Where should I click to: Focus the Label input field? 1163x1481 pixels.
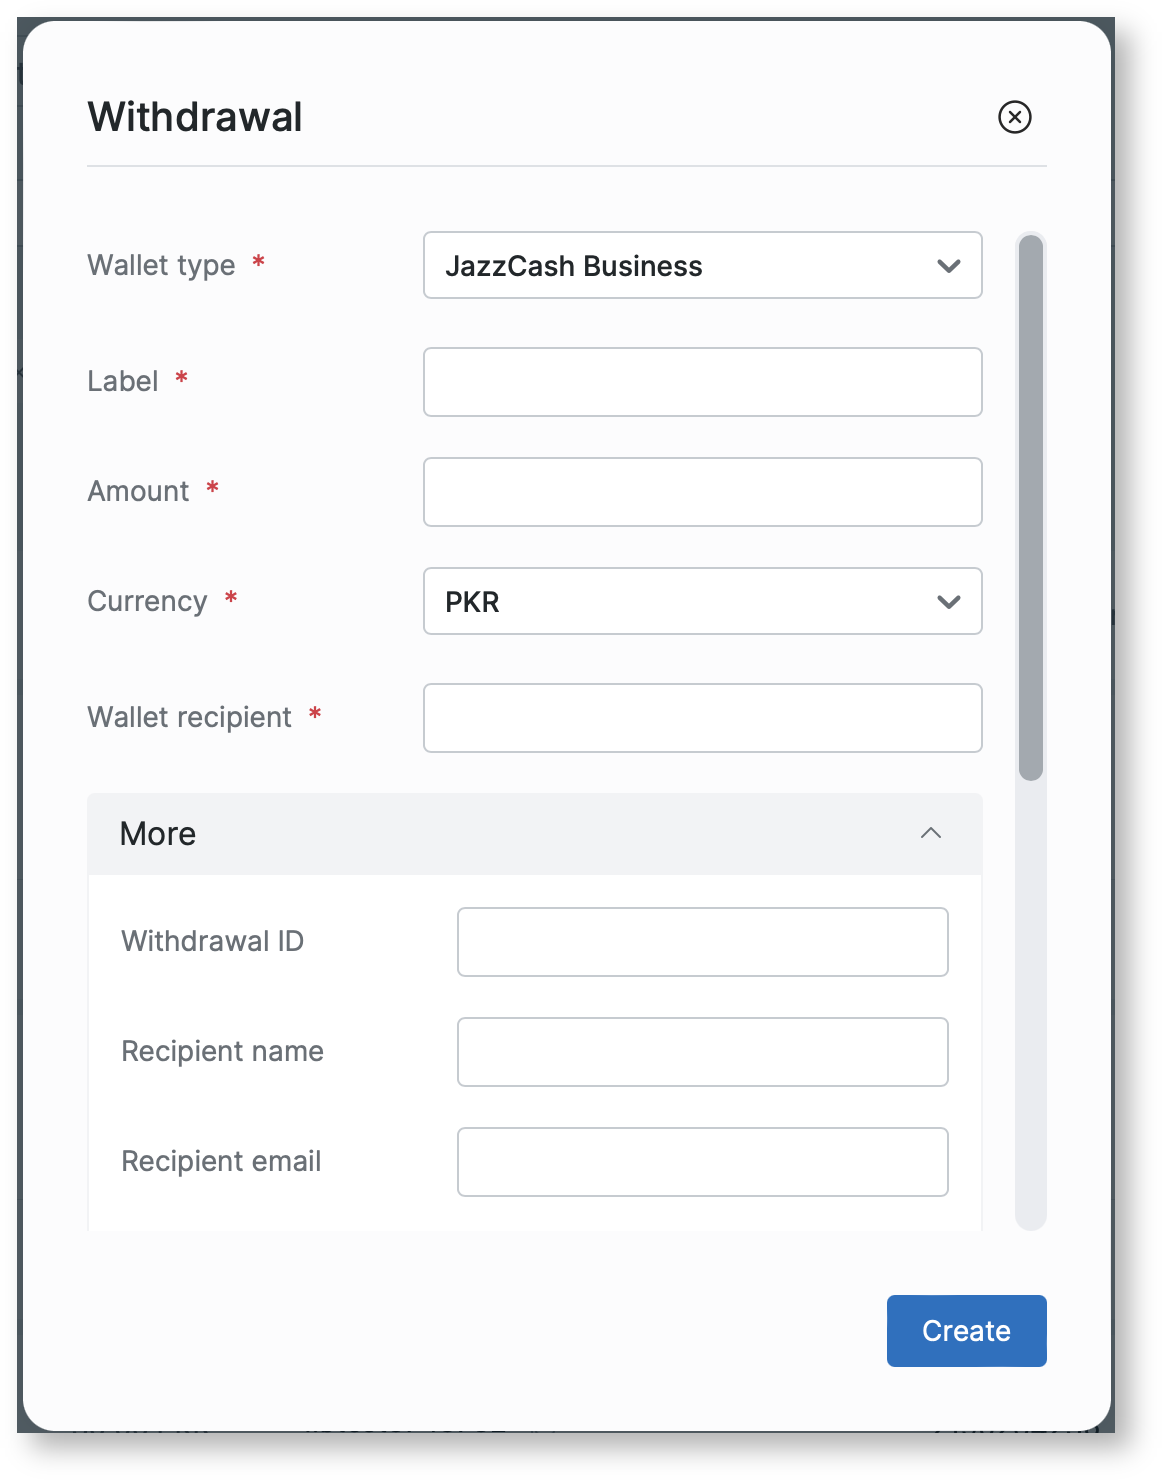(x=702, y=382)
